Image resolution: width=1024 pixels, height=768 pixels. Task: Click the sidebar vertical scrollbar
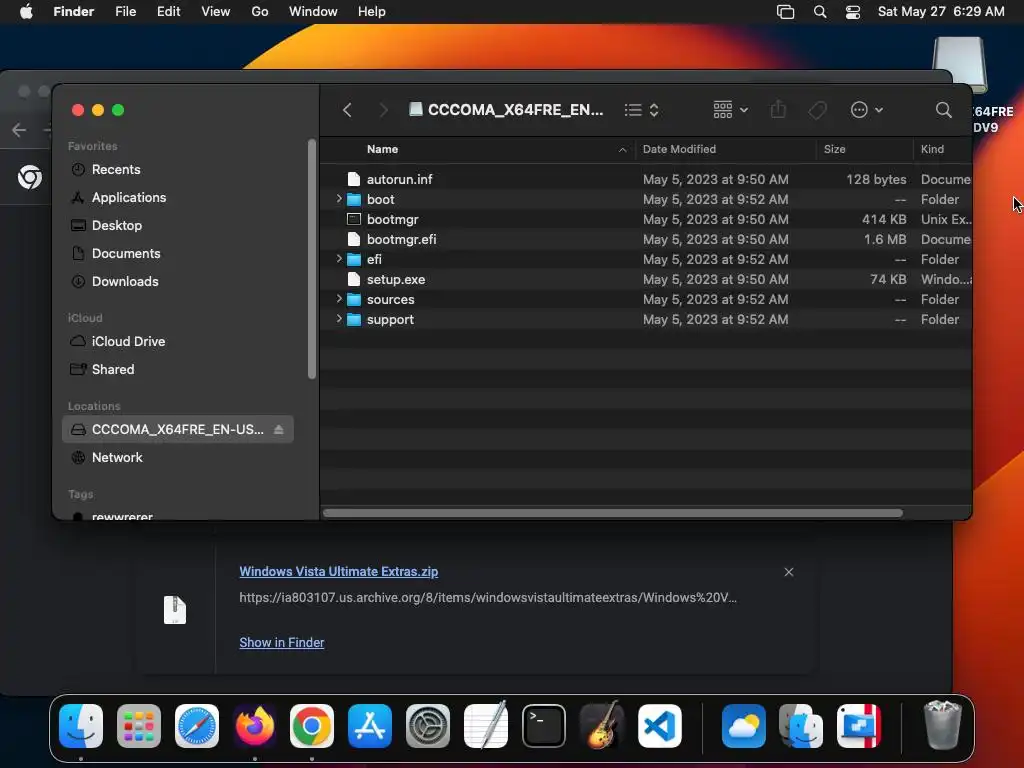312,259
